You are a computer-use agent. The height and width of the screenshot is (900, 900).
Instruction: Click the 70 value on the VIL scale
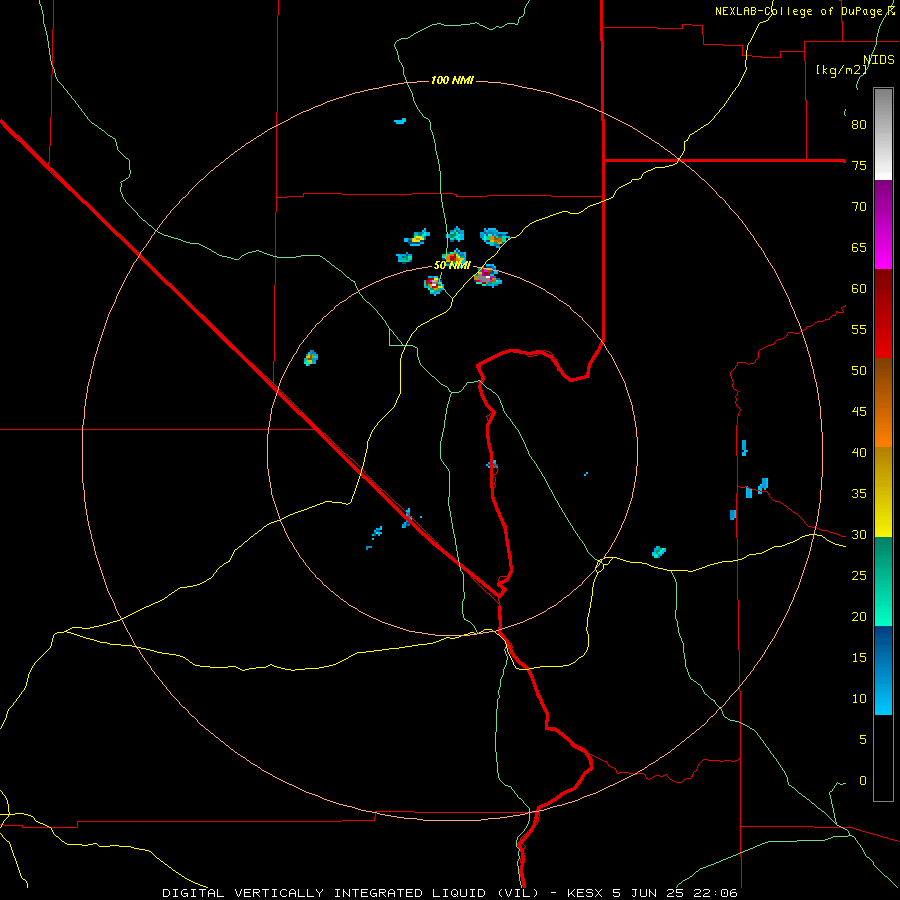pyautogui.click(x=859, y=207)
